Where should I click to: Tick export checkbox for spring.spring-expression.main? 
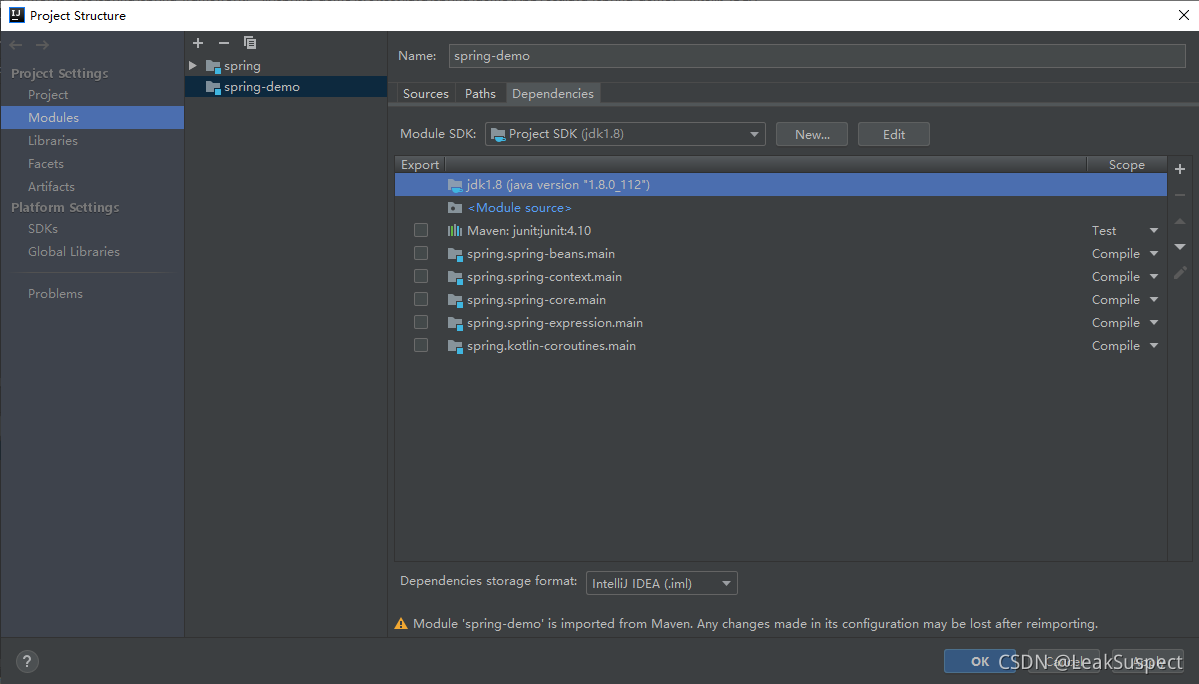click(x=421, y=322)
